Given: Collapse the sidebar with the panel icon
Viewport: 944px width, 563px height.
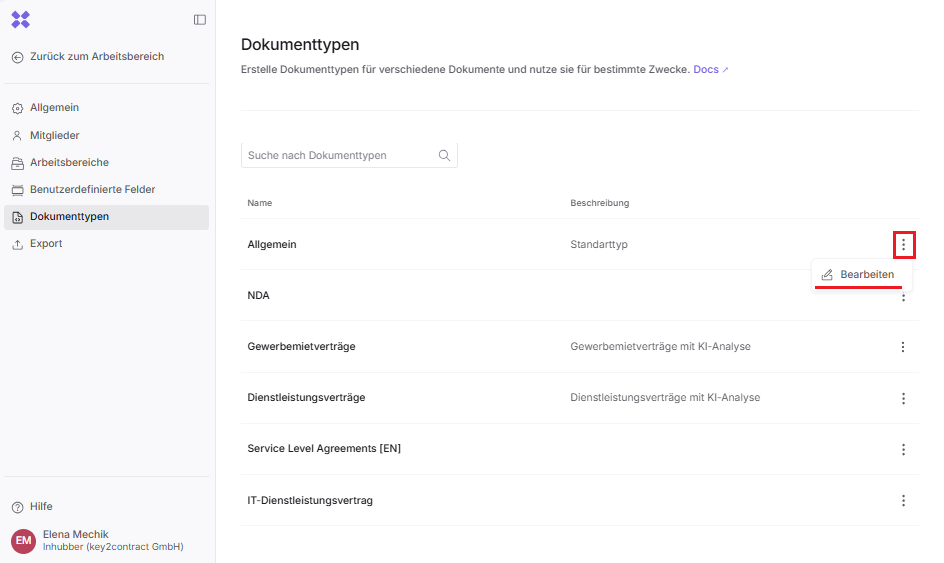Looking at the screenshot, I should point(200,19).
